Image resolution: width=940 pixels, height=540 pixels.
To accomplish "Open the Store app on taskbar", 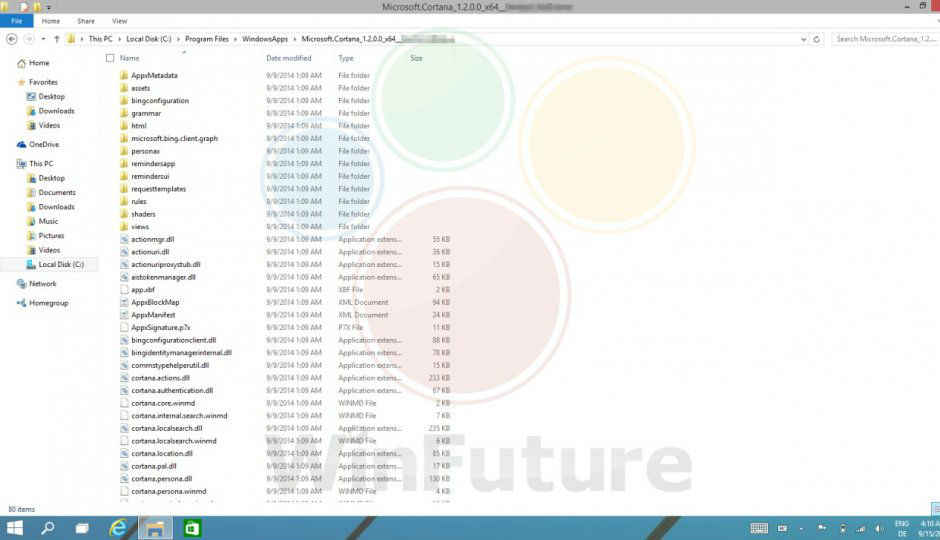I will point(192,528).
